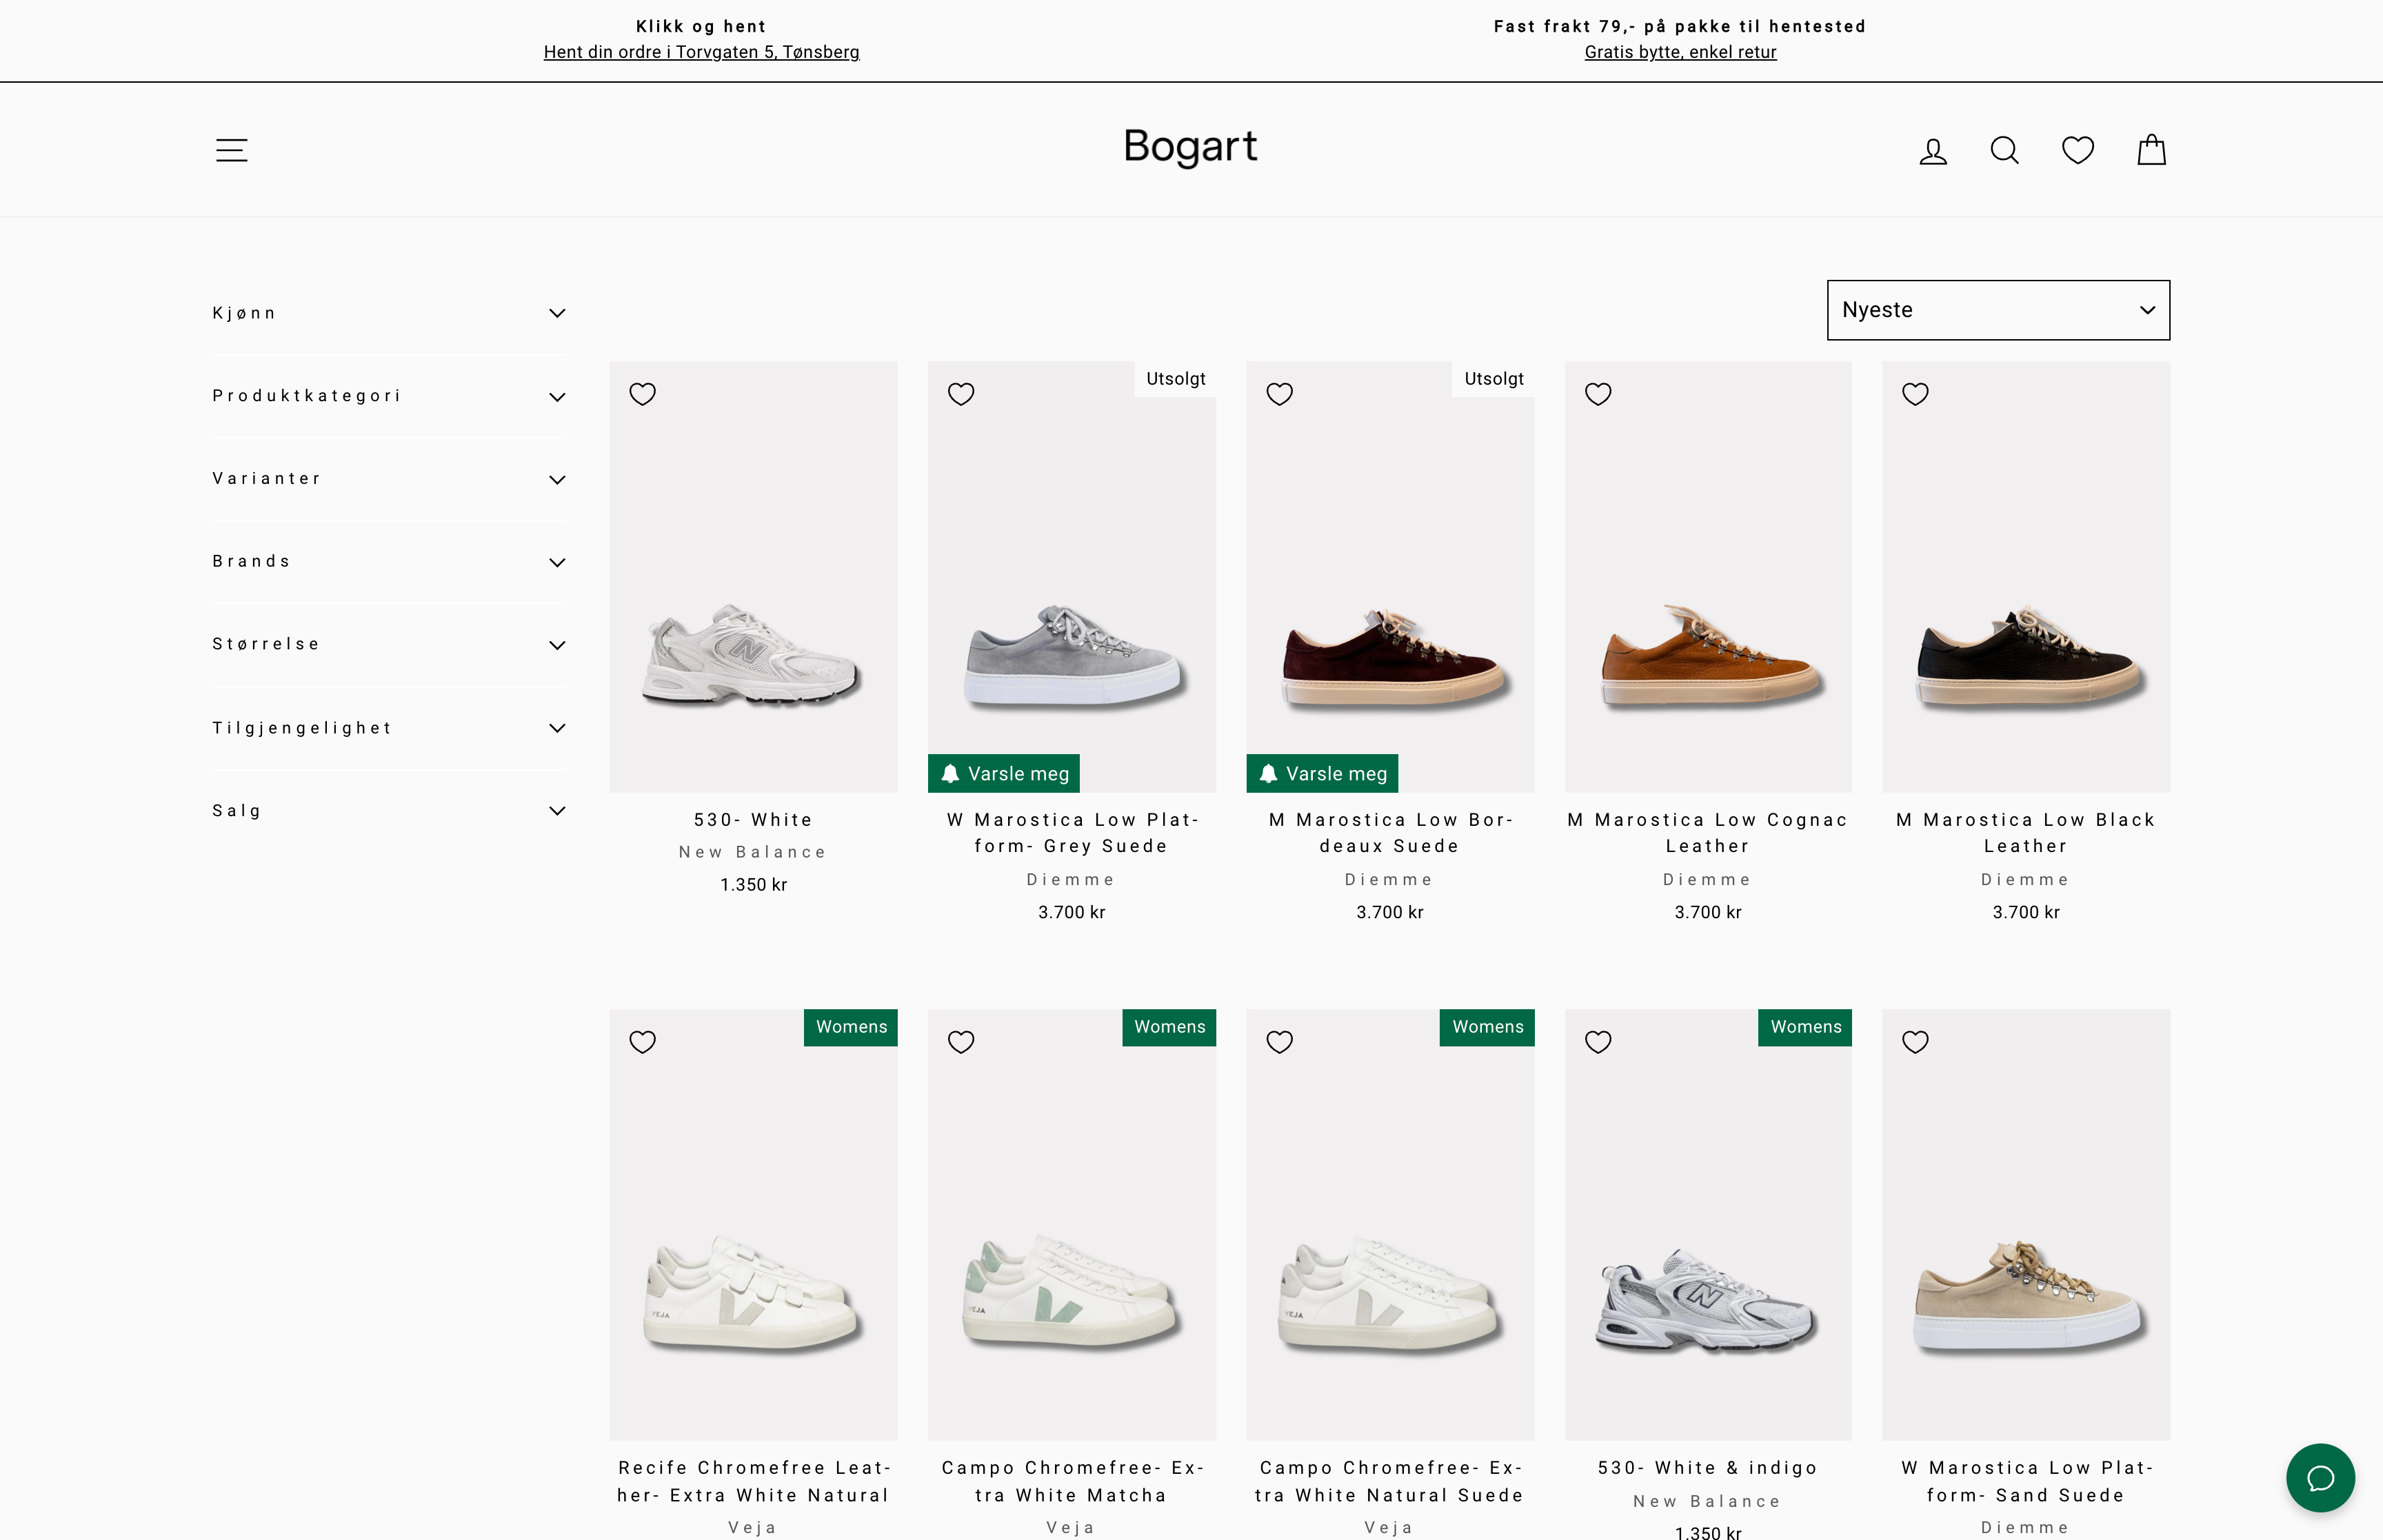The width and height of the screenshot is (2383, 1540).
Task: Open the chat bubble widget
Action: (2320, 1477)
